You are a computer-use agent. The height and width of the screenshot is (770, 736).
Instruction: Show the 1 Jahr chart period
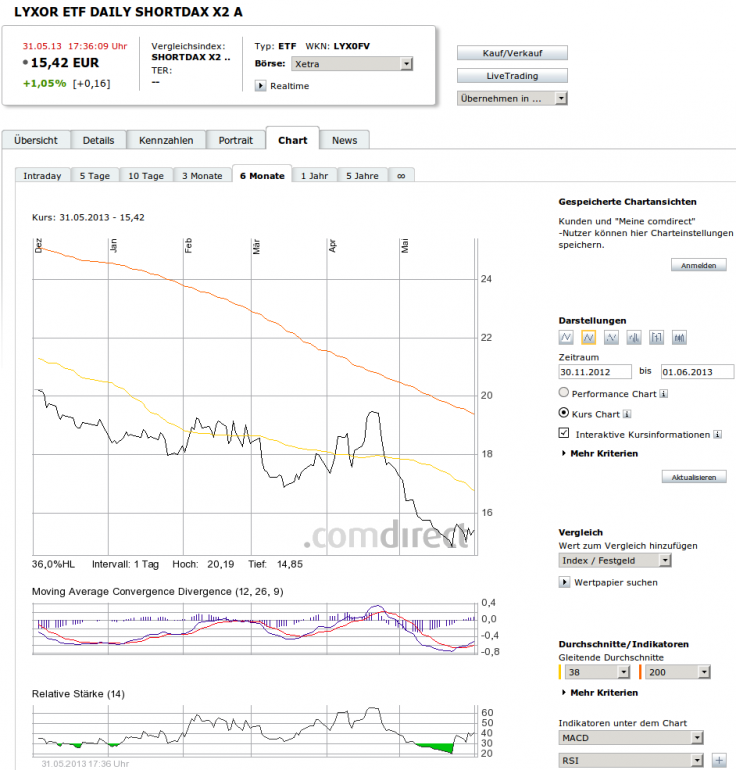[x=314, y=175]
